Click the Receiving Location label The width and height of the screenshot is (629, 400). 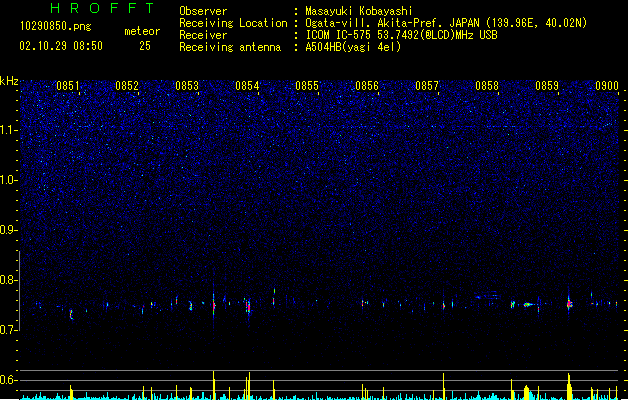[233, 23]
